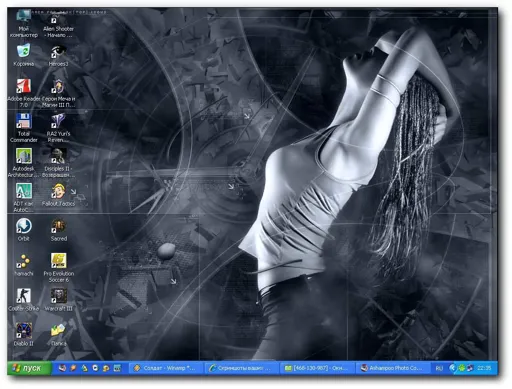Launch Fallout Tactics shortcut

(x=58, y=195)
